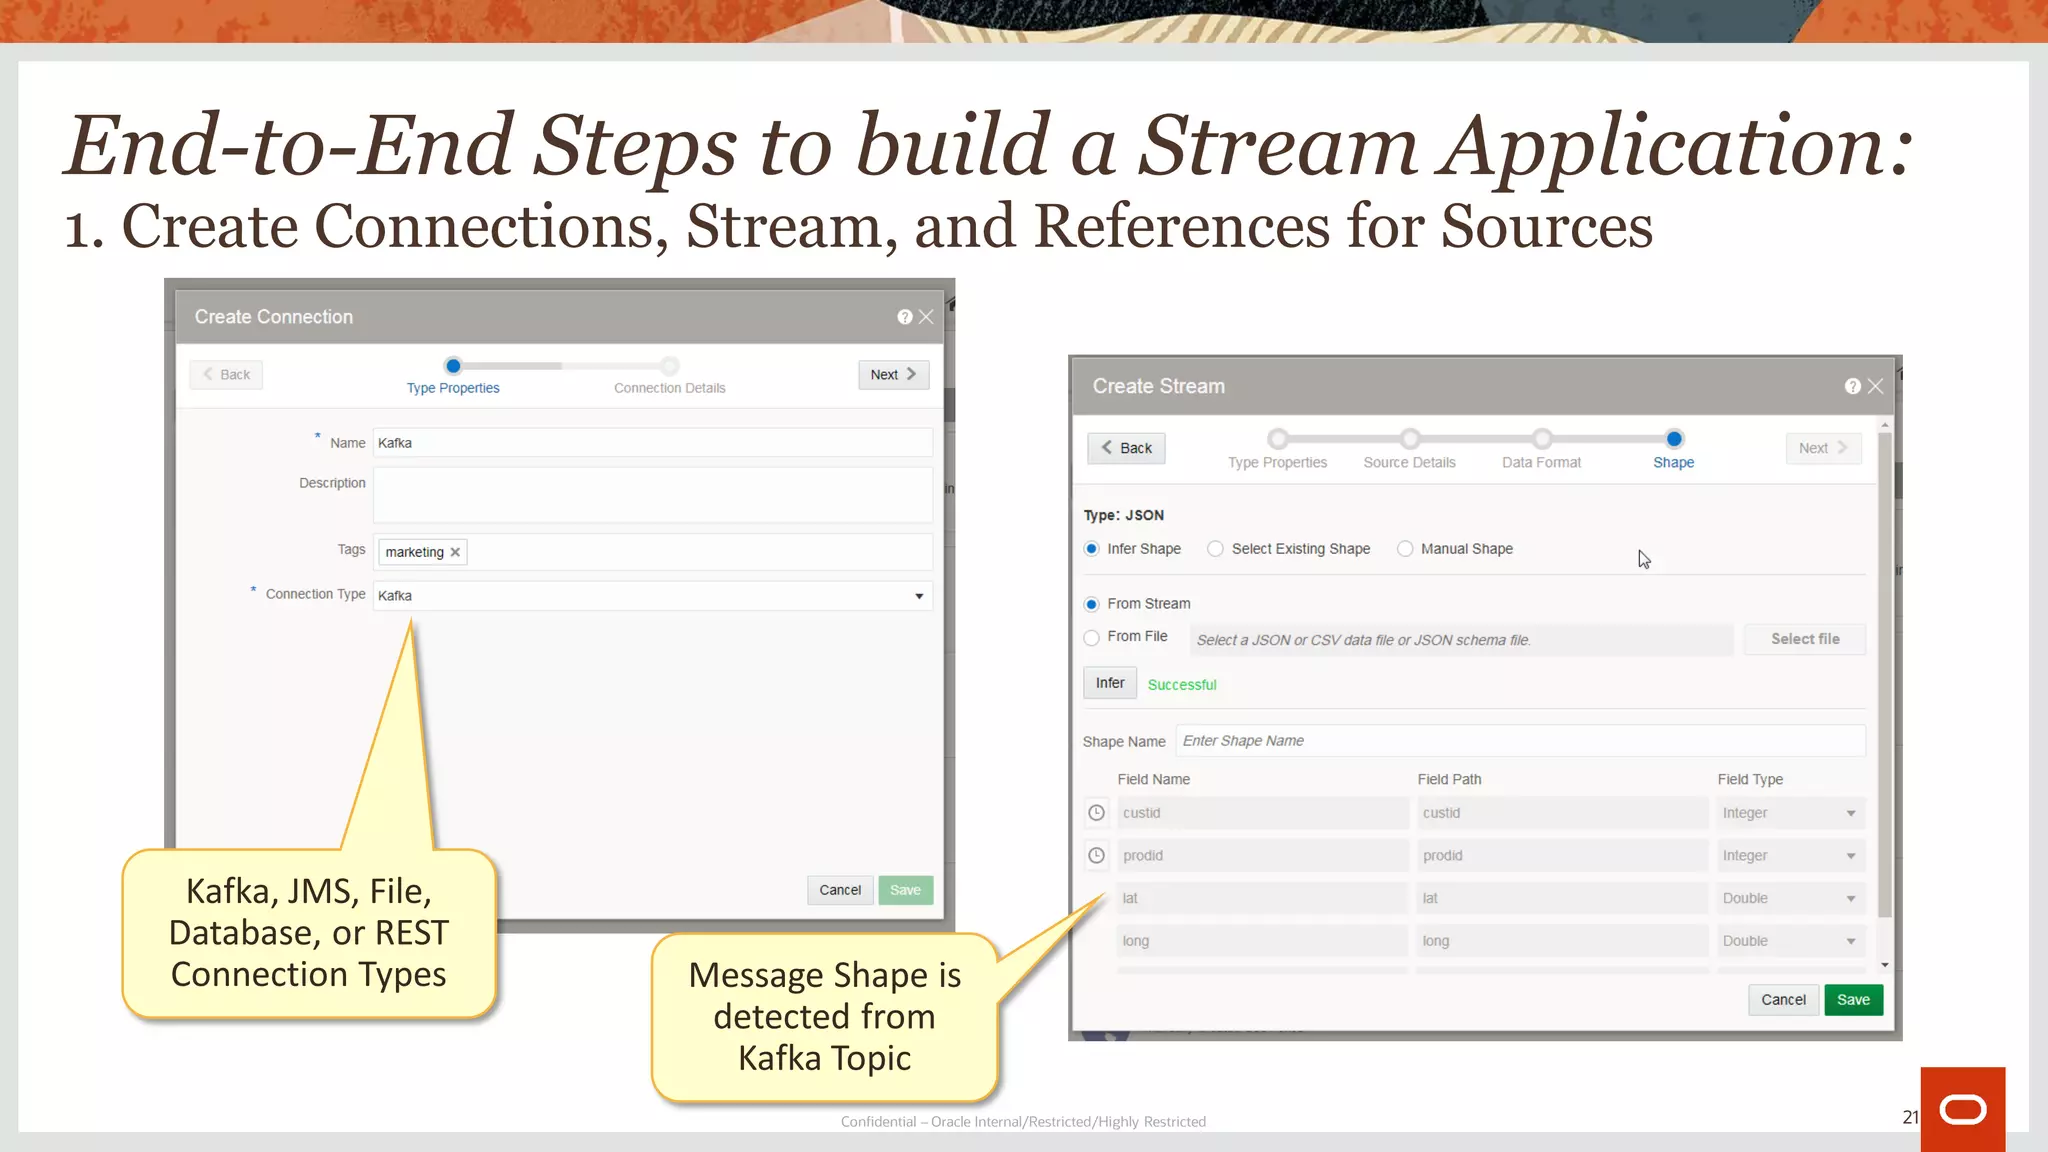Select From Stream radio option
Screen dimensions: 2048x1152
click(x=1091, y=604)
